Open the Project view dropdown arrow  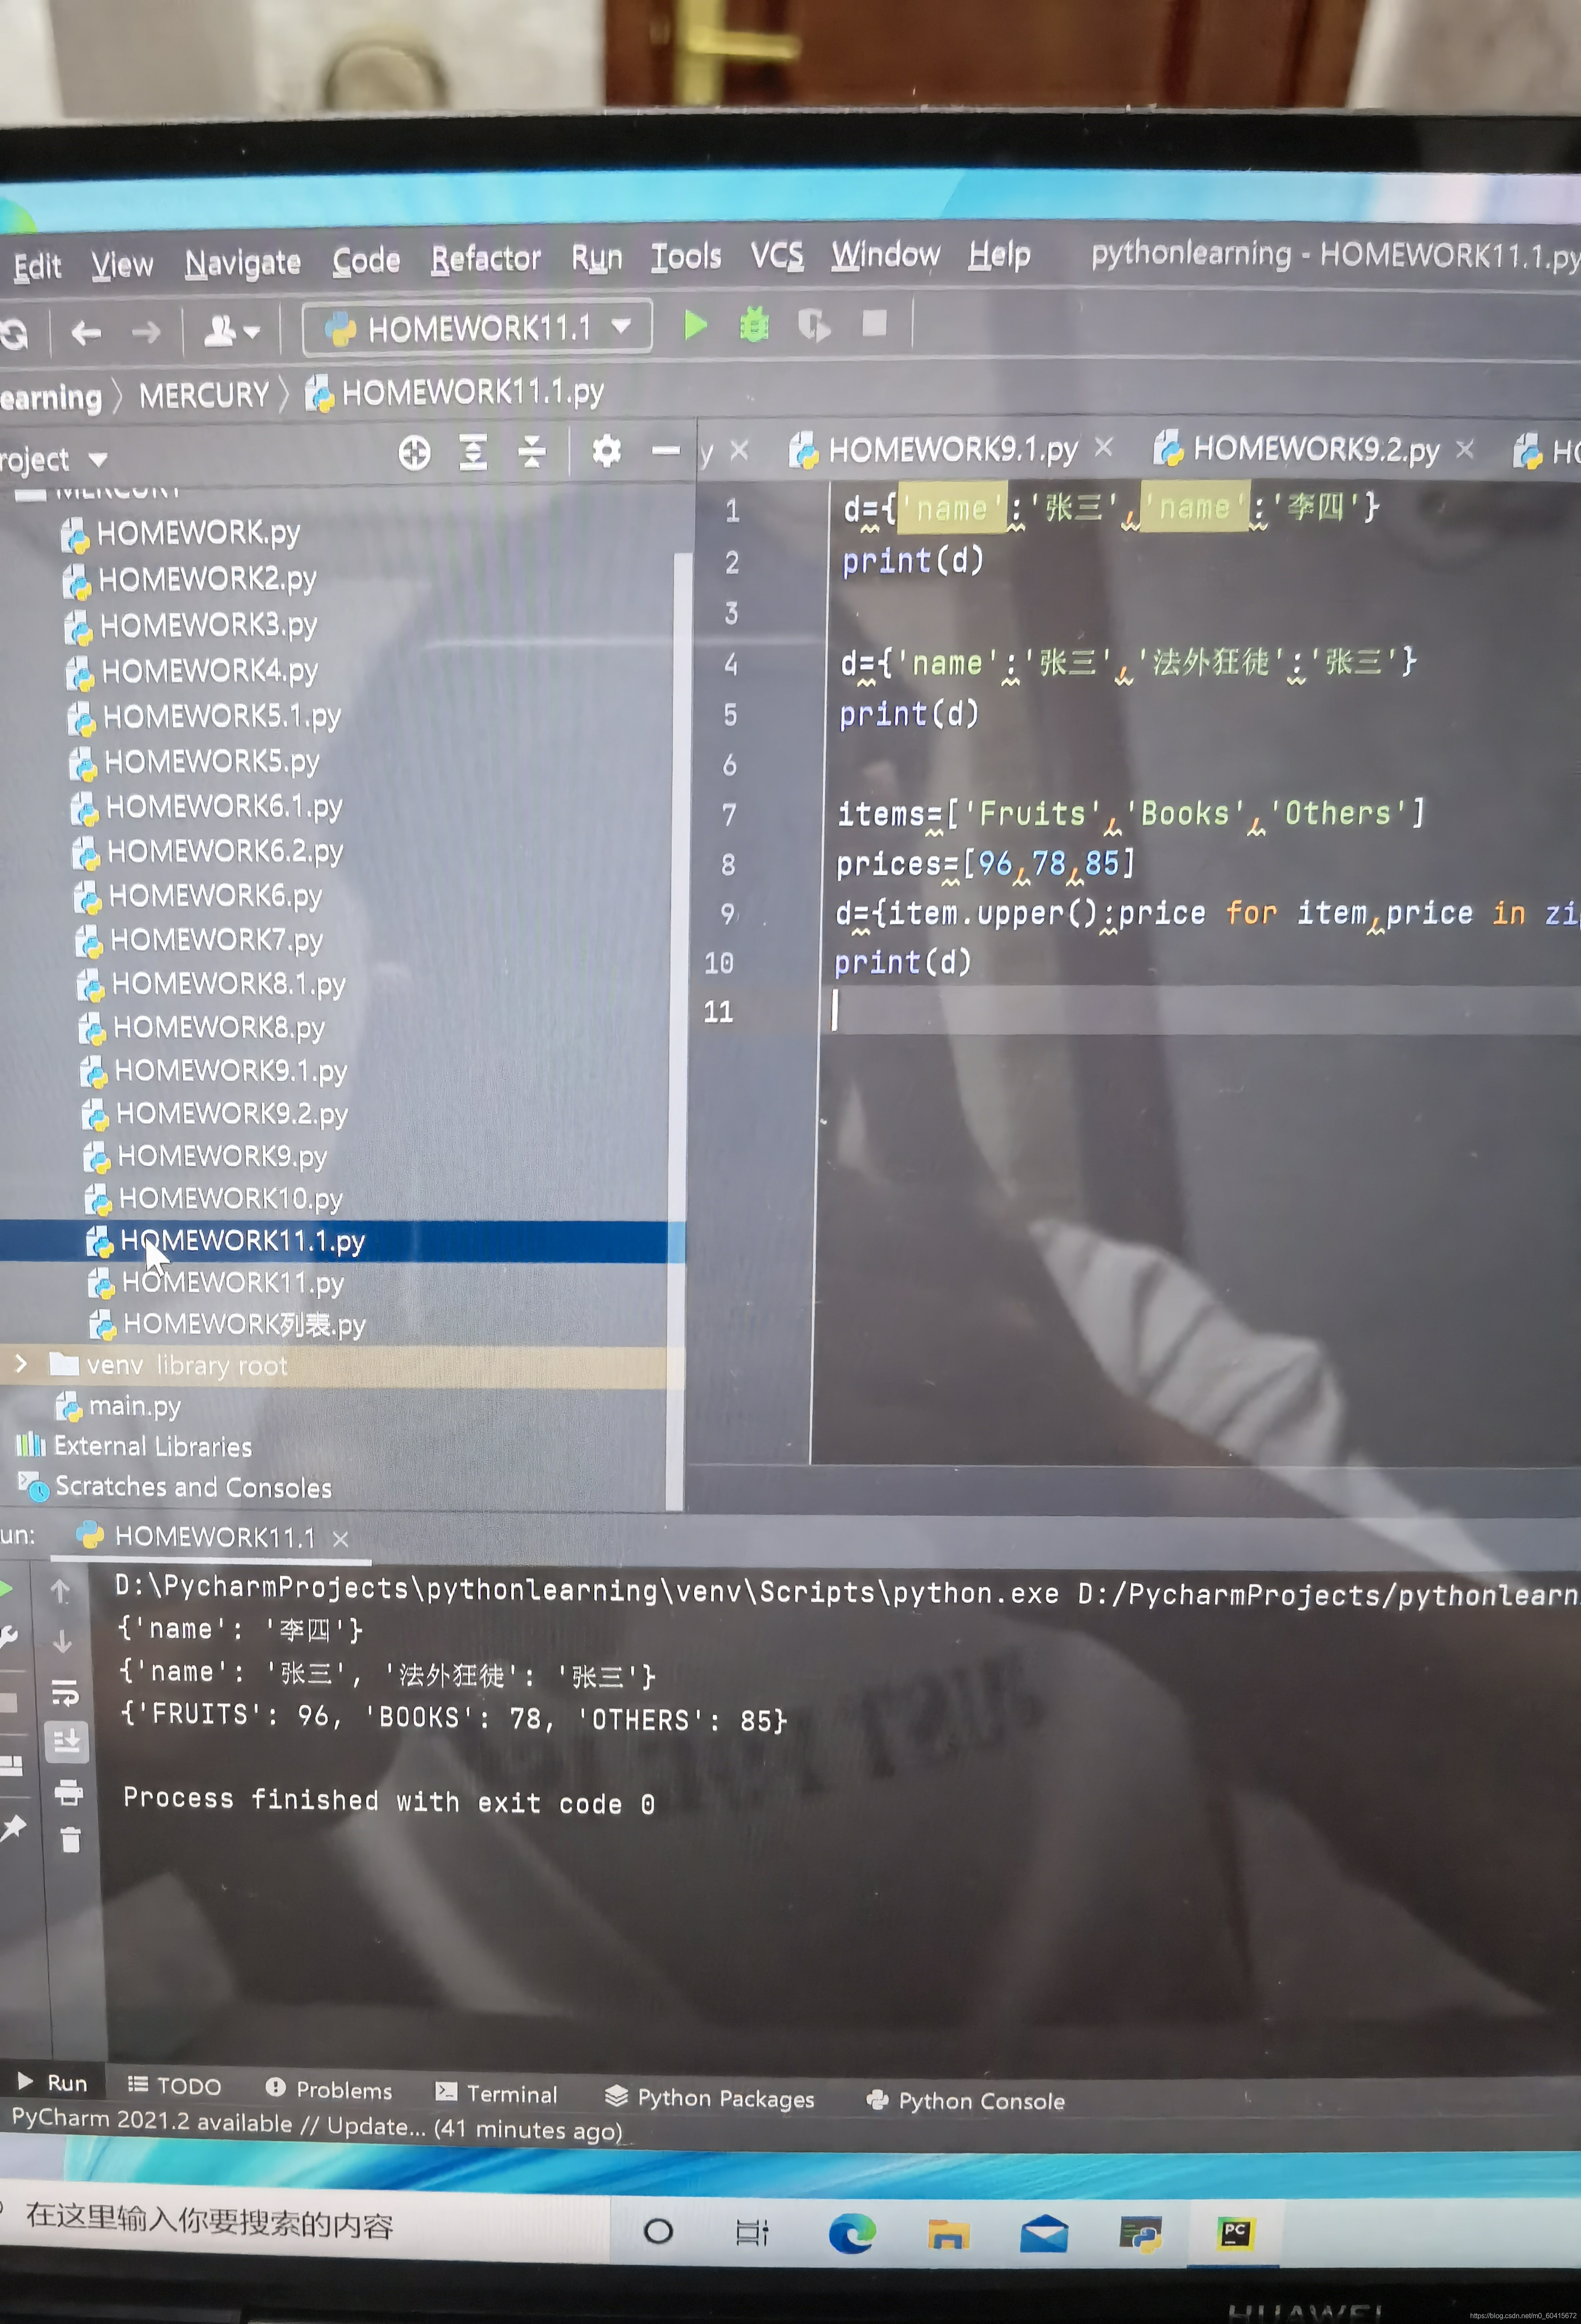(x=97, y=460)
